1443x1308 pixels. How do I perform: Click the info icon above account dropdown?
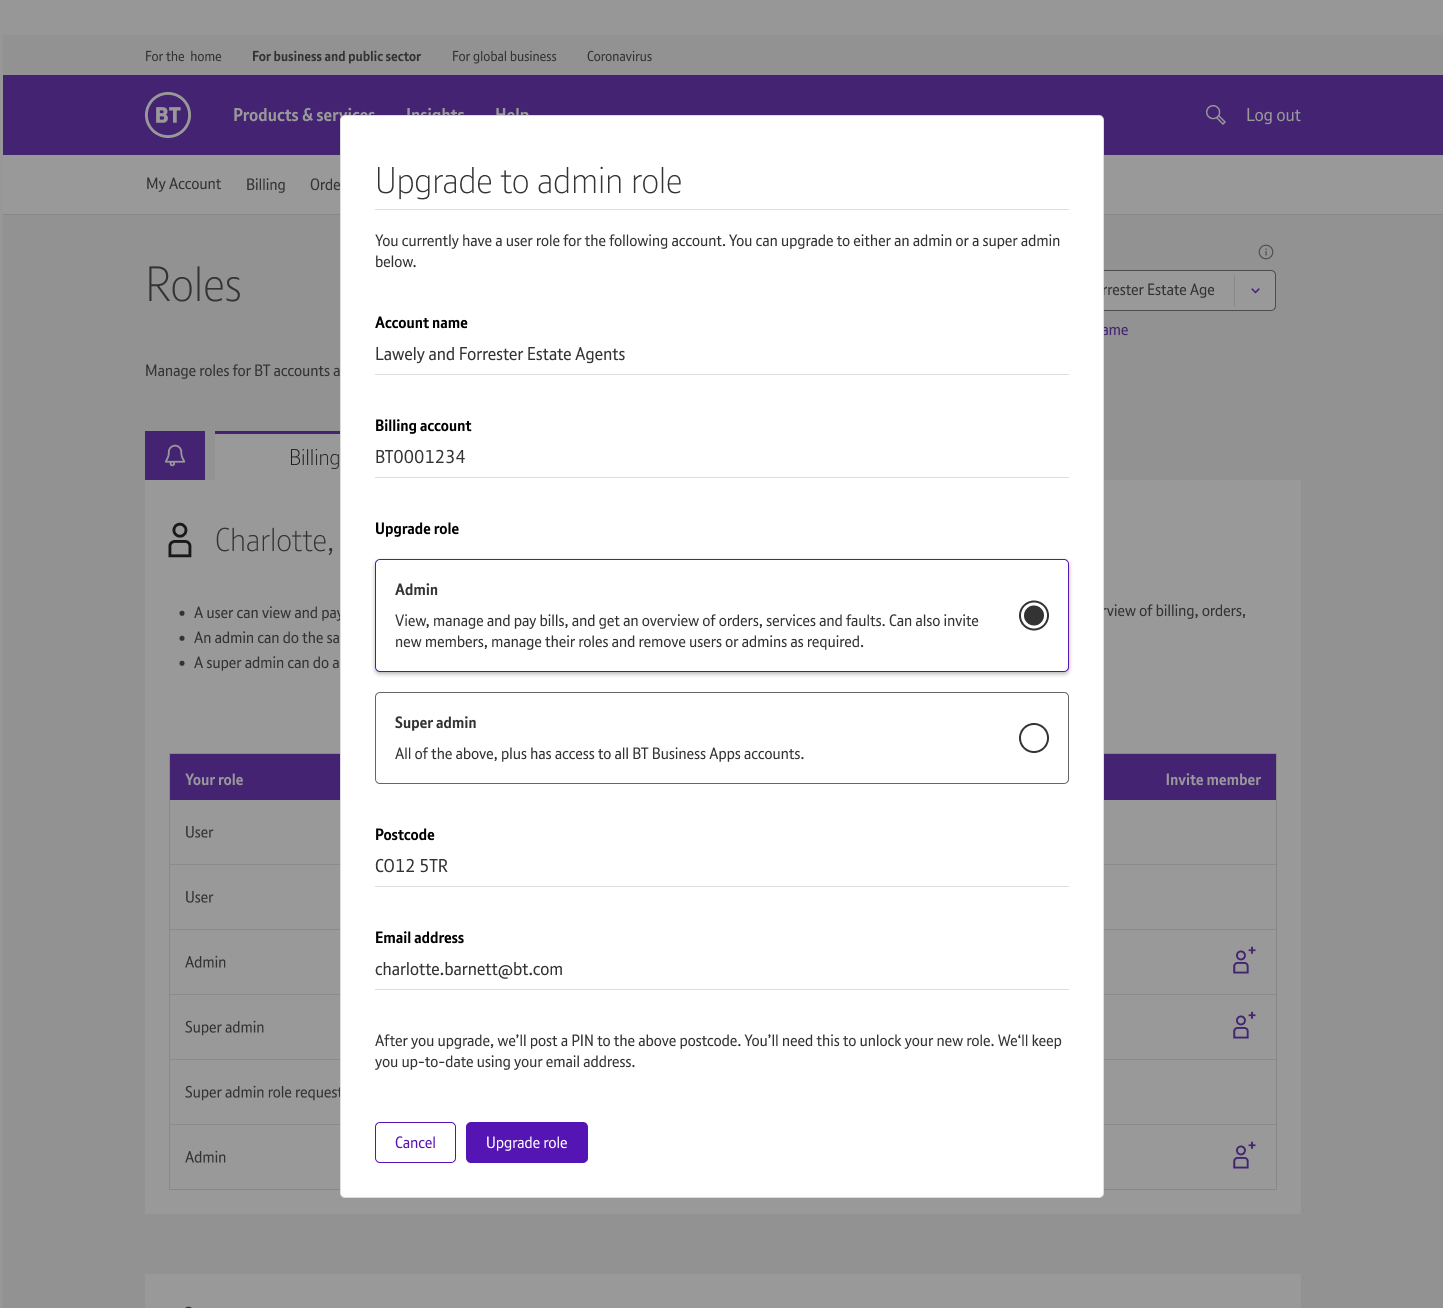1266,252
